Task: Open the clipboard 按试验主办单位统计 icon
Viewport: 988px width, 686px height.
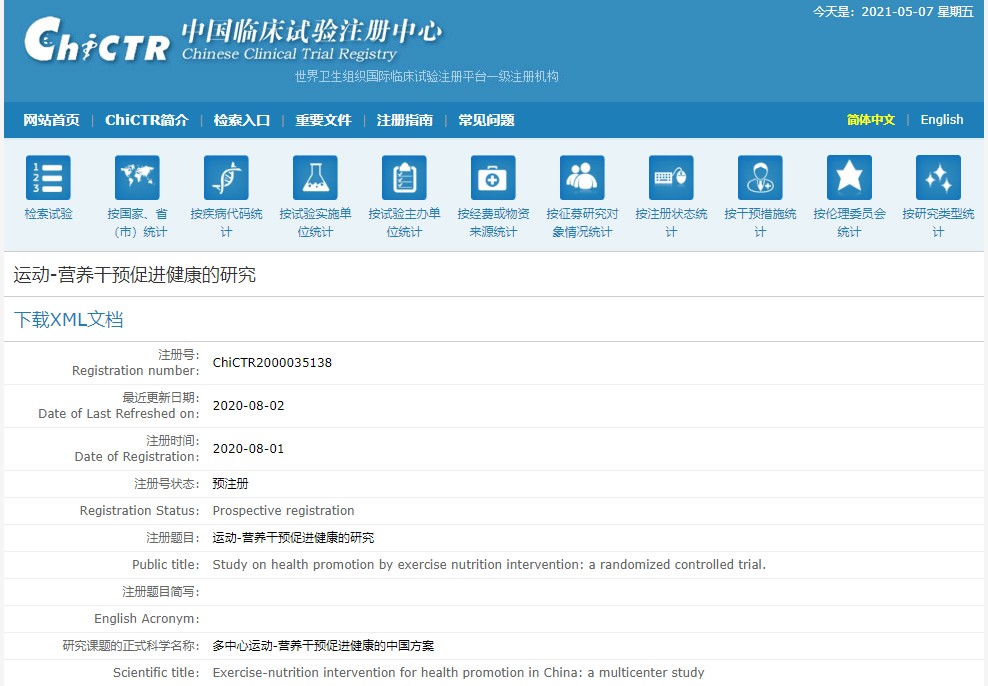Action: (x=404, y=177)
